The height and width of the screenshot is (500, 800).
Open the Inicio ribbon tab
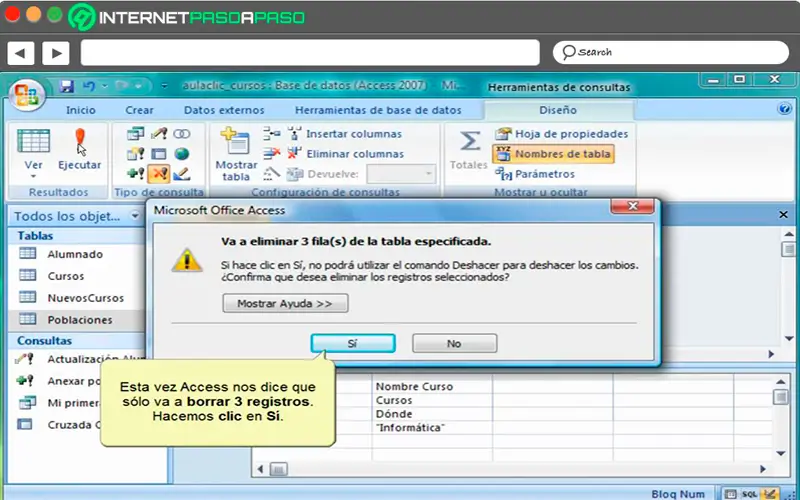[x=81, y=110]
